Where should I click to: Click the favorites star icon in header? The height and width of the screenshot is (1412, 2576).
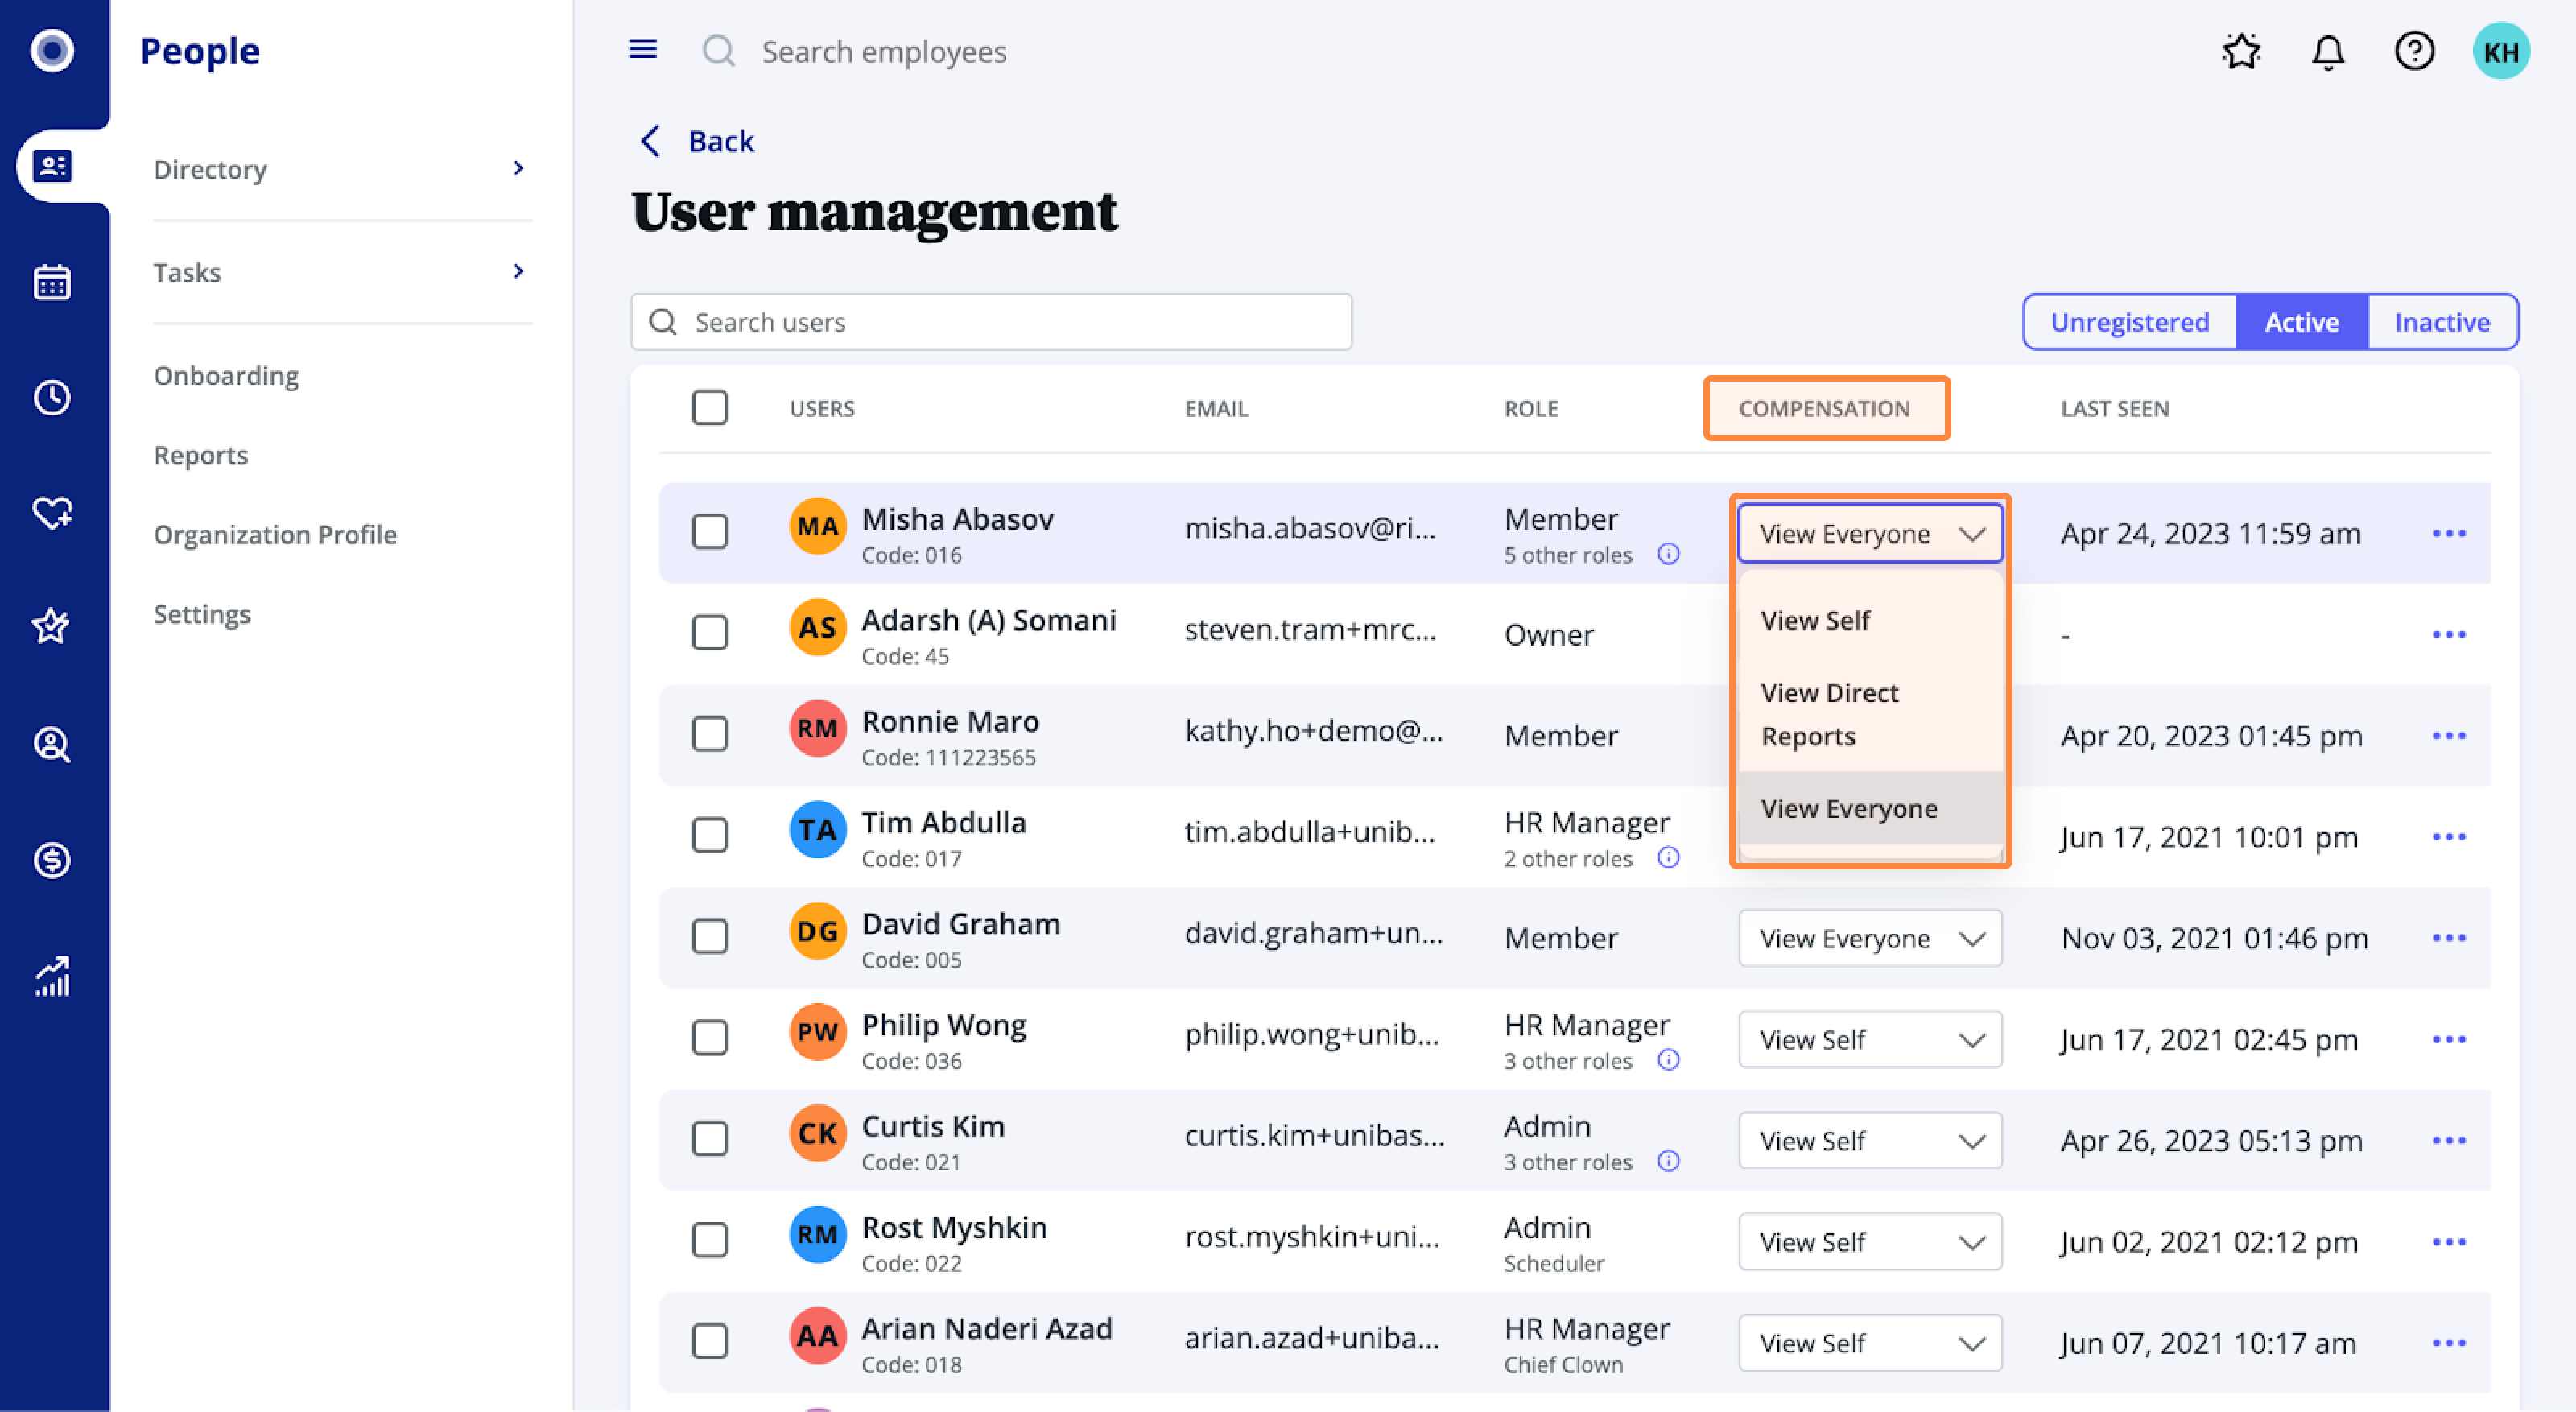pos(2242,51)
